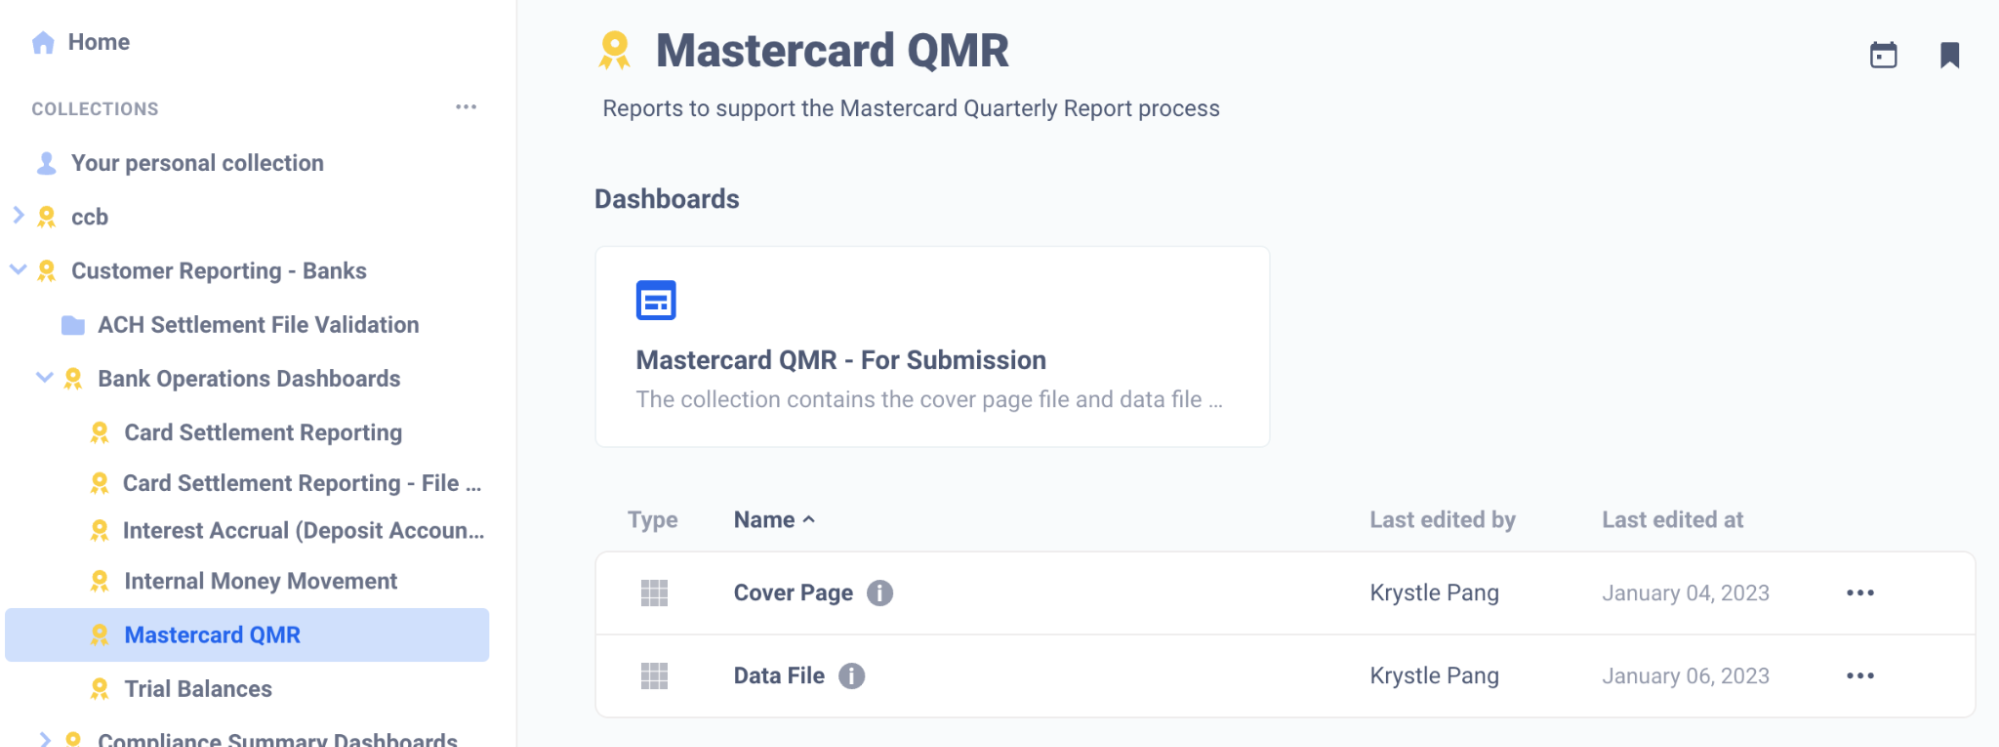
Task: Click the Card Settlement Reporting - File badge icon
Action: [99, 483]
